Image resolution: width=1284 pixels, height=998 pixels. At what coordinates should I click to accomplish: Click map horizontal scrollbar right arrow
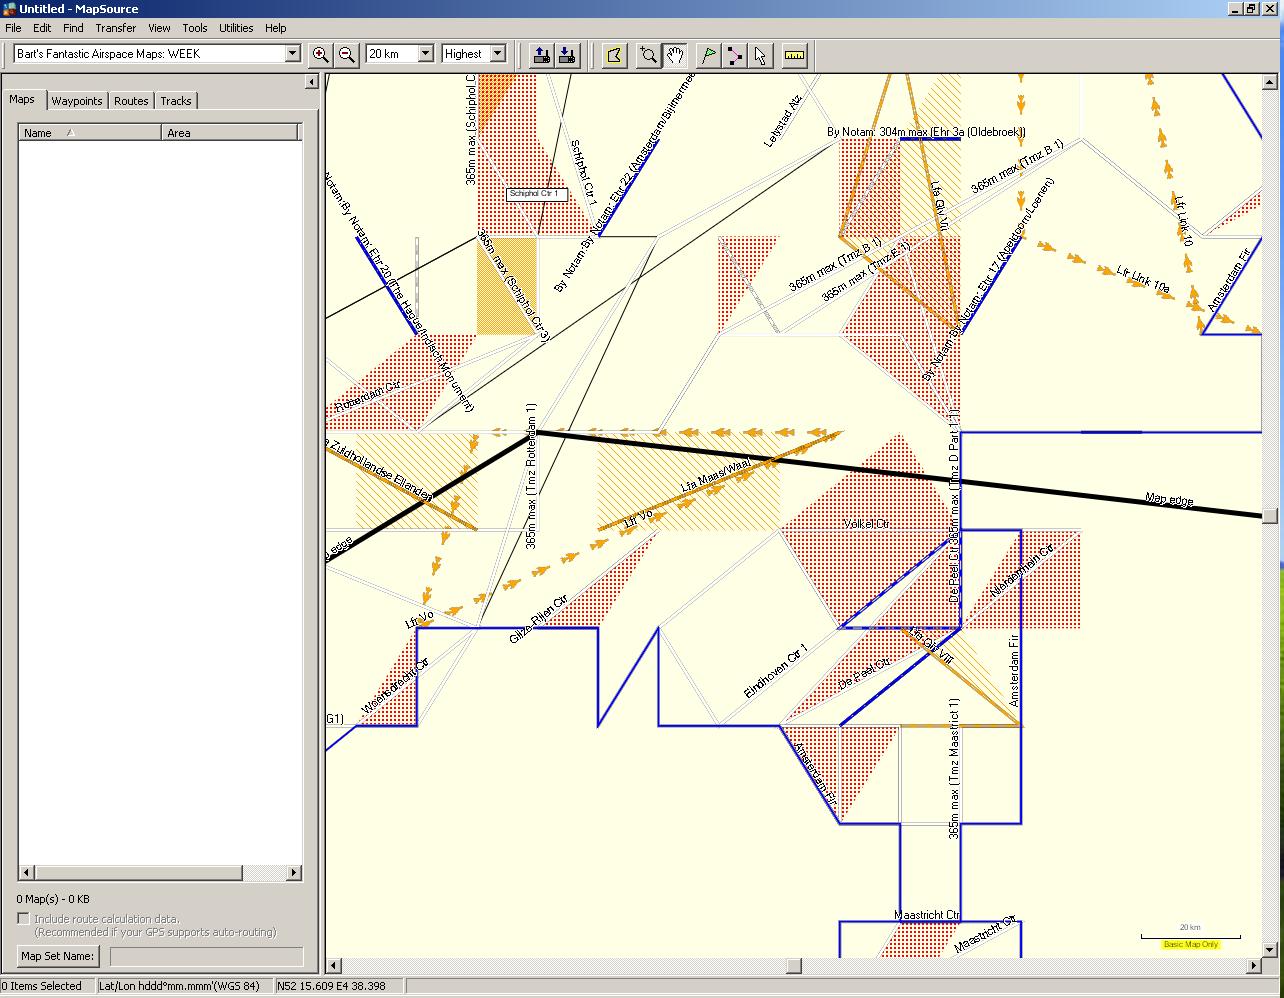click(1254, 966)
